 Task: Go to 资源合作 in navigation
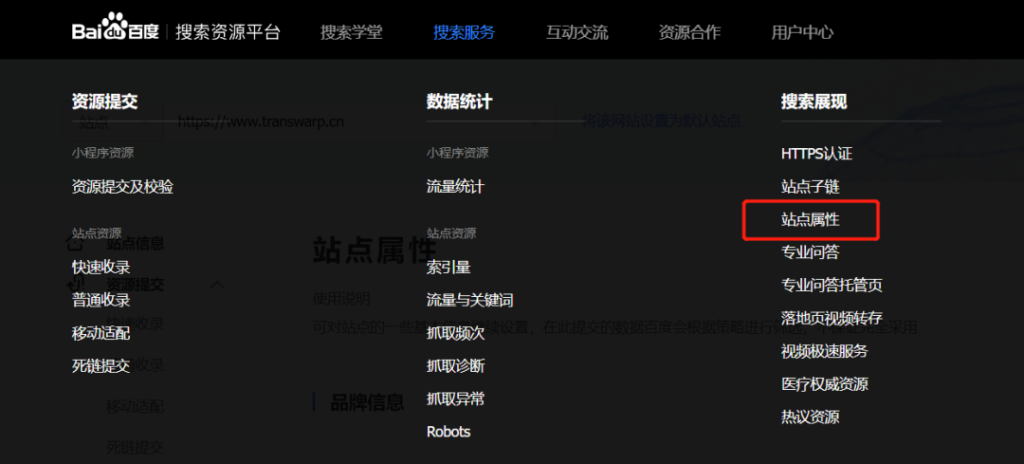pos(690,32)
